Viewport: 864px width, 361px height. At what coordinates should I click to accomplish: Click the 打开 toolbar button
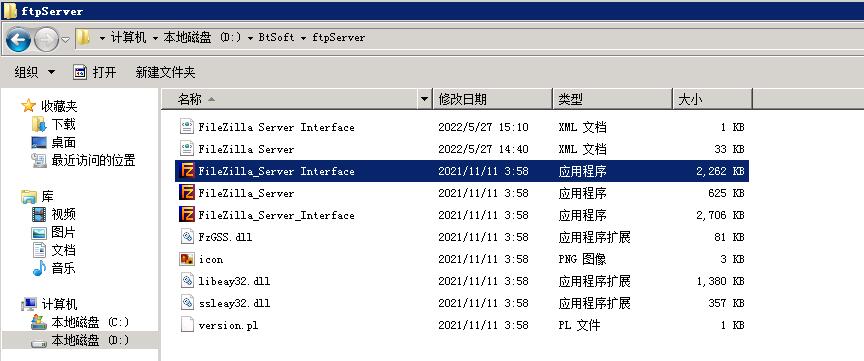tap(95, 72)
